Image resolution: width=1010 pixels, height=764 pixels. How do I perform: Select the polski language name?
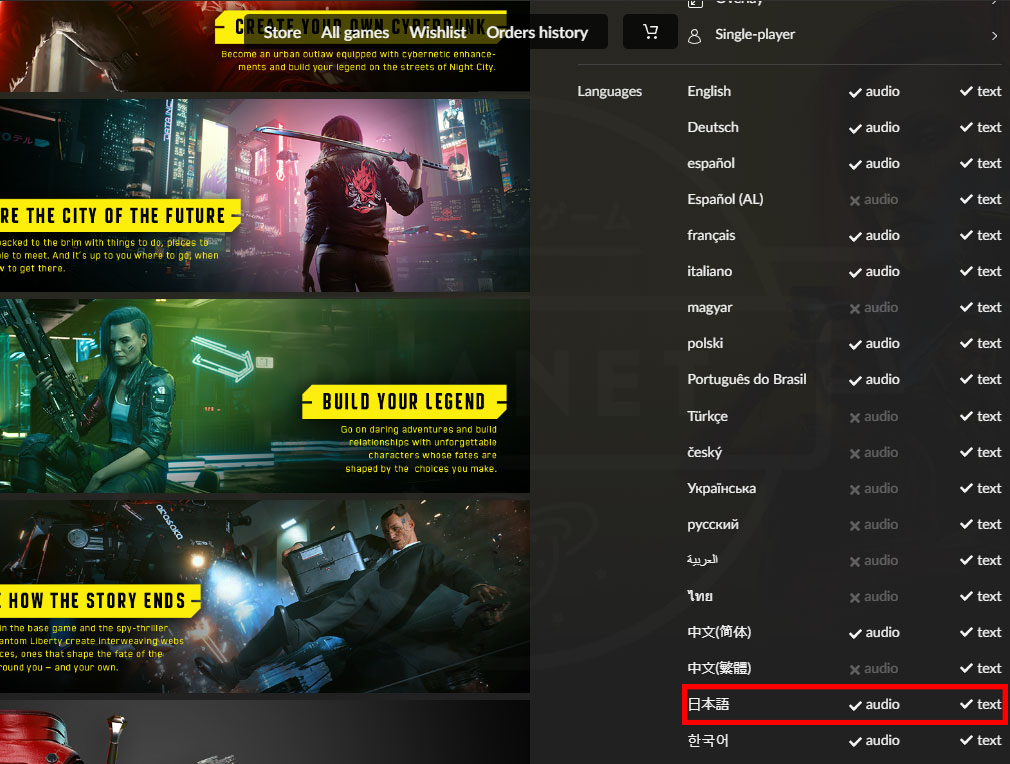pos(705,343)
